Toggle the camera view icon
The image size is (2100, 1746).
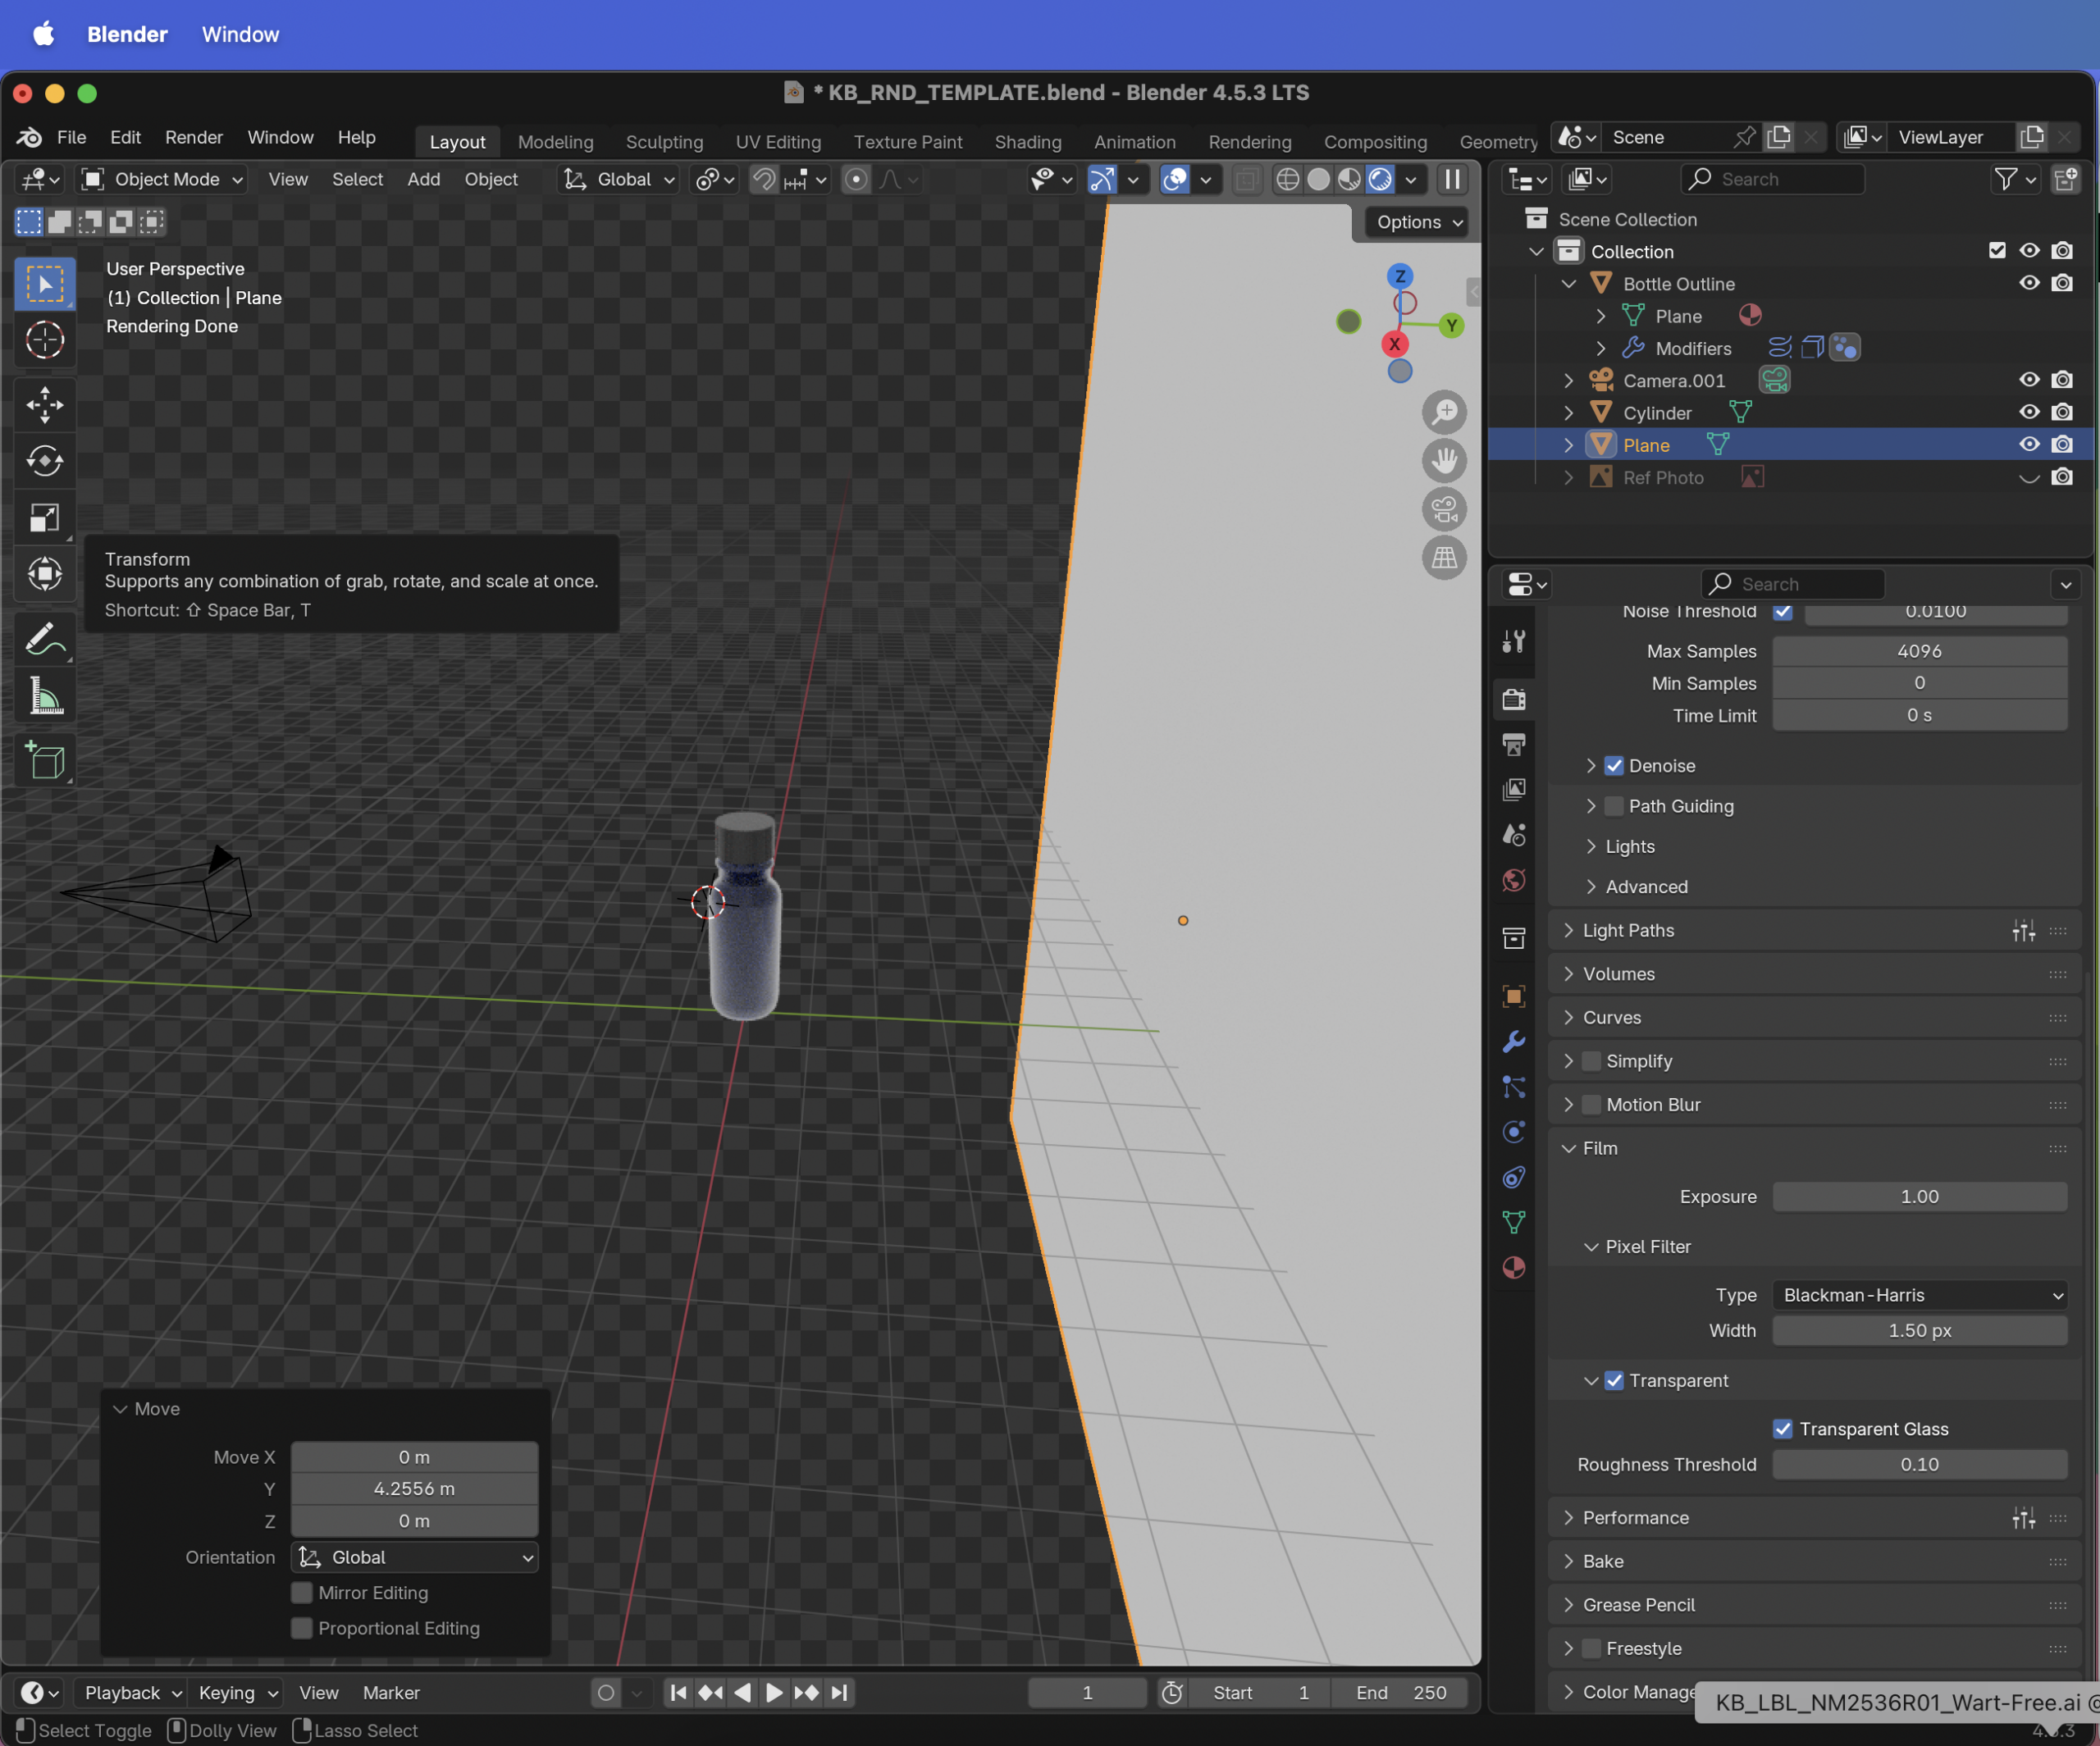tap(1444, 509)
